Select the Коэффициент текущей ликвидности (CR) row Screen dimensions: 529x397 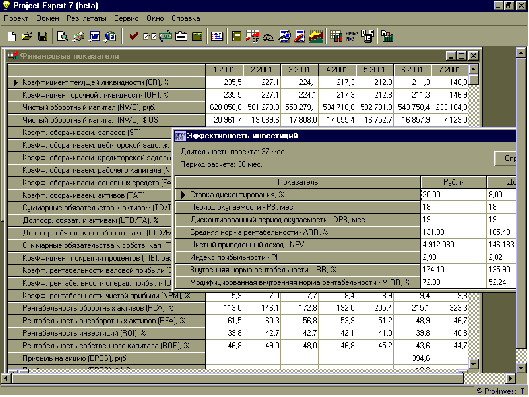[106, 82]
